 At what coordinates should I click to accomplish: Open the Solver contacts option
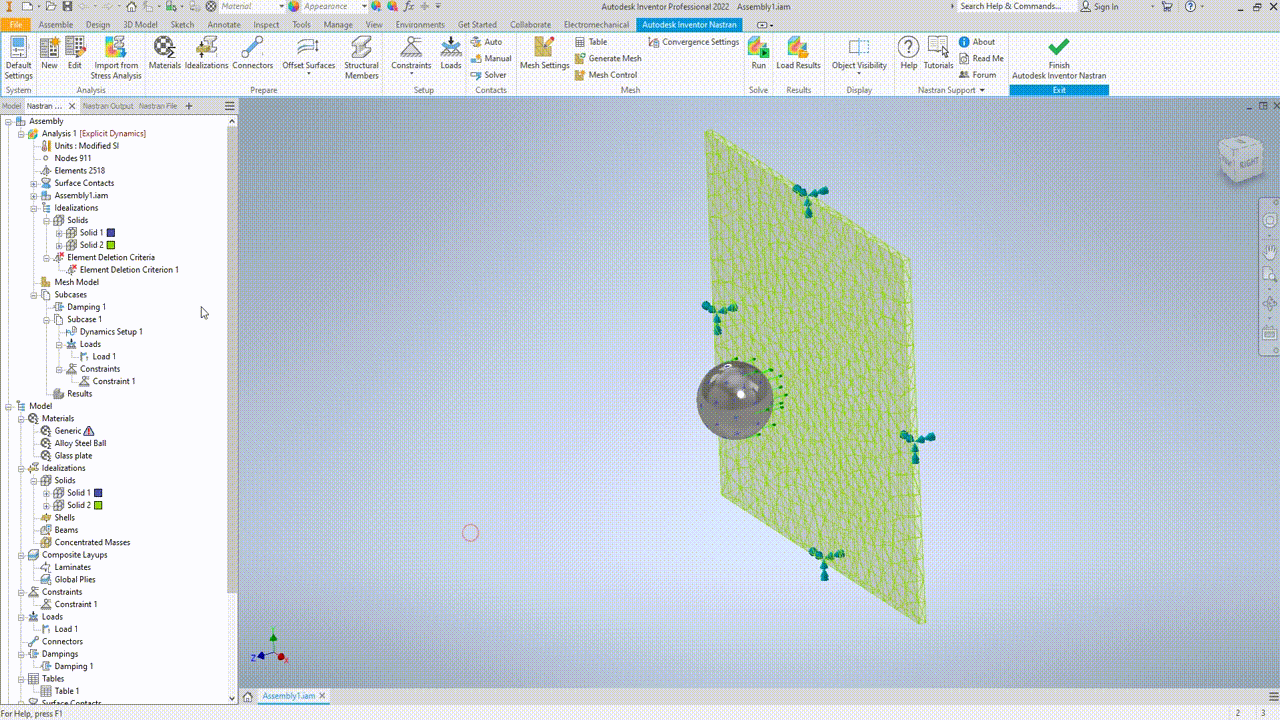[489, 75]
